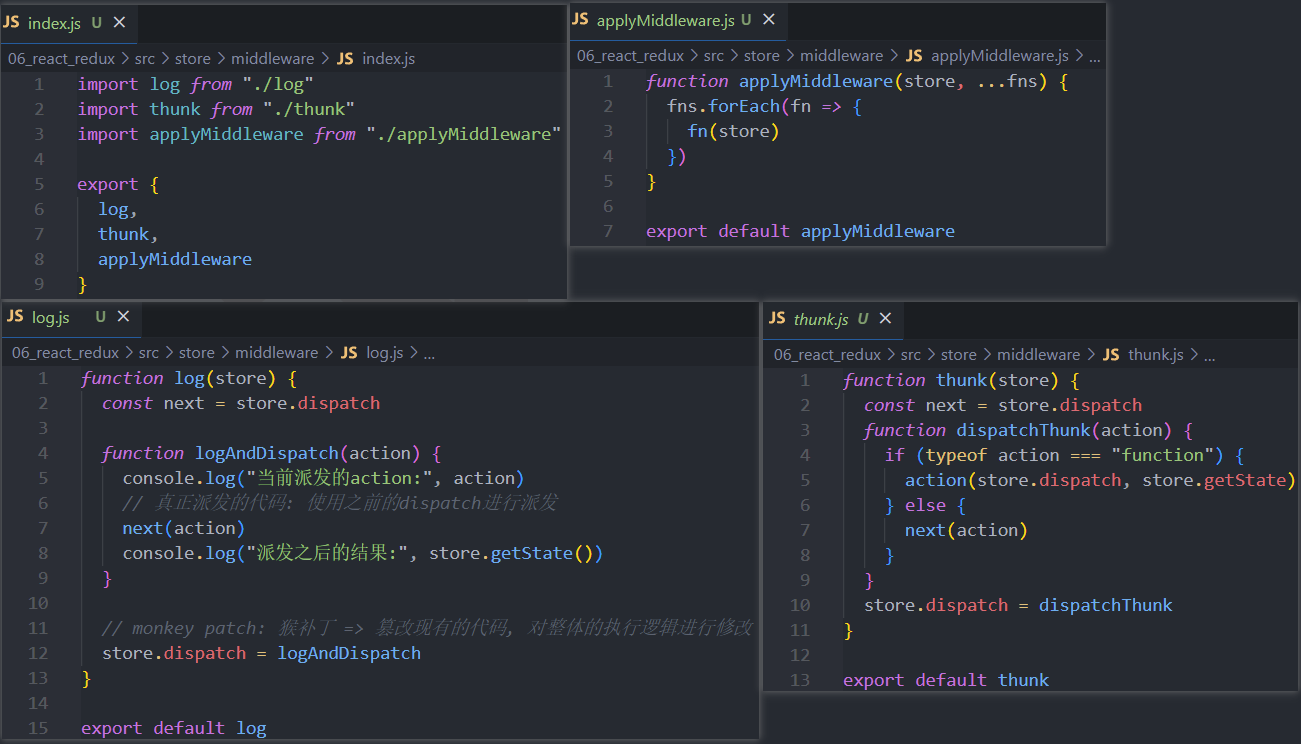Open index.js filename breadcrumb
The image size is (1301, 744).
pos(388,59)
